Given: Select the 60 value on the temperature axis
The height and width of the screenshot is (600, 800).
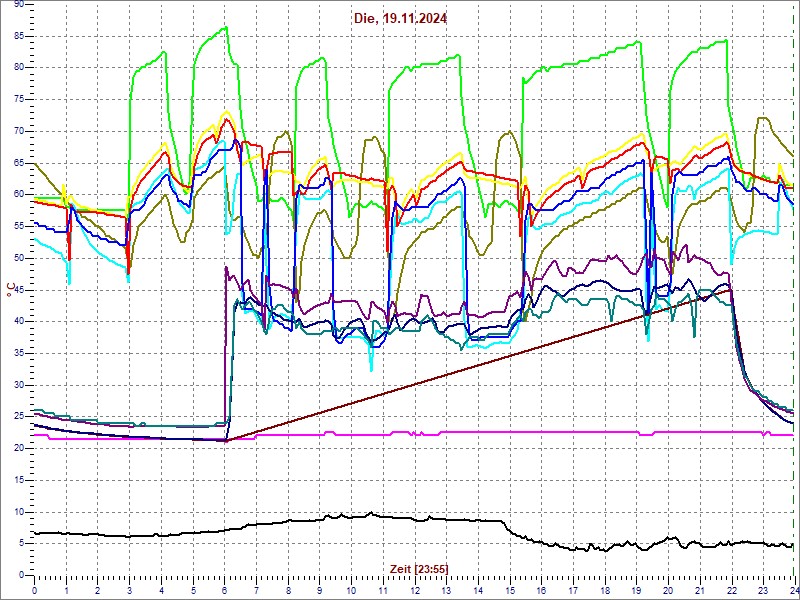Looking at the screenshot, I should [18, 194].
